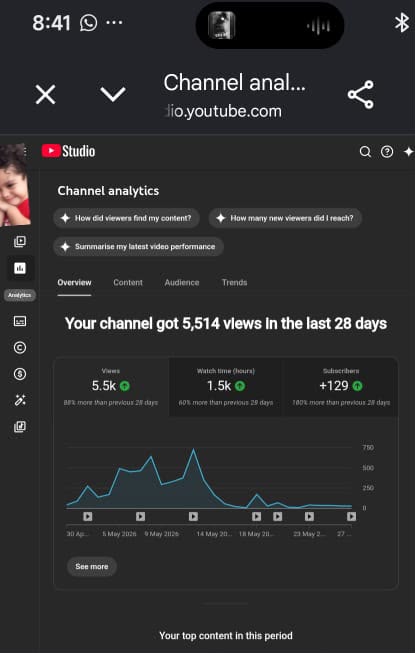Open help via the question mark icon
This screenshot has width=415, height=653.
pos(387,152)
